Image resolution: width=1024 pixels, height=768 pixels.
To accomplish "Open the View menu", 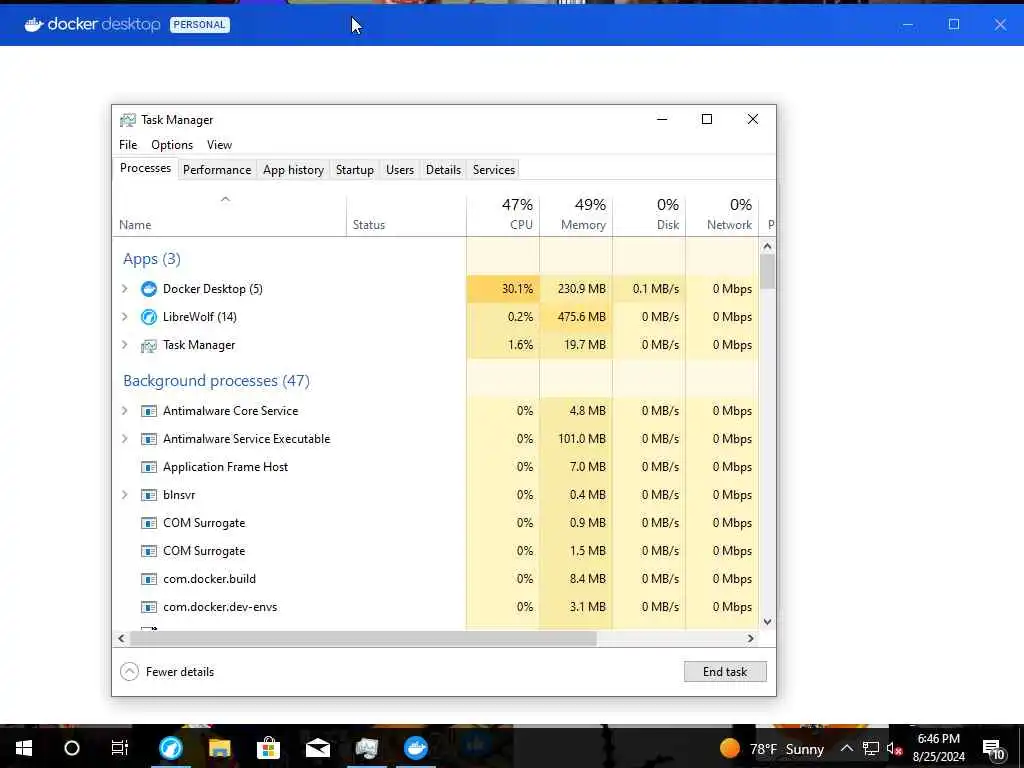I will (x=219, y=145).
